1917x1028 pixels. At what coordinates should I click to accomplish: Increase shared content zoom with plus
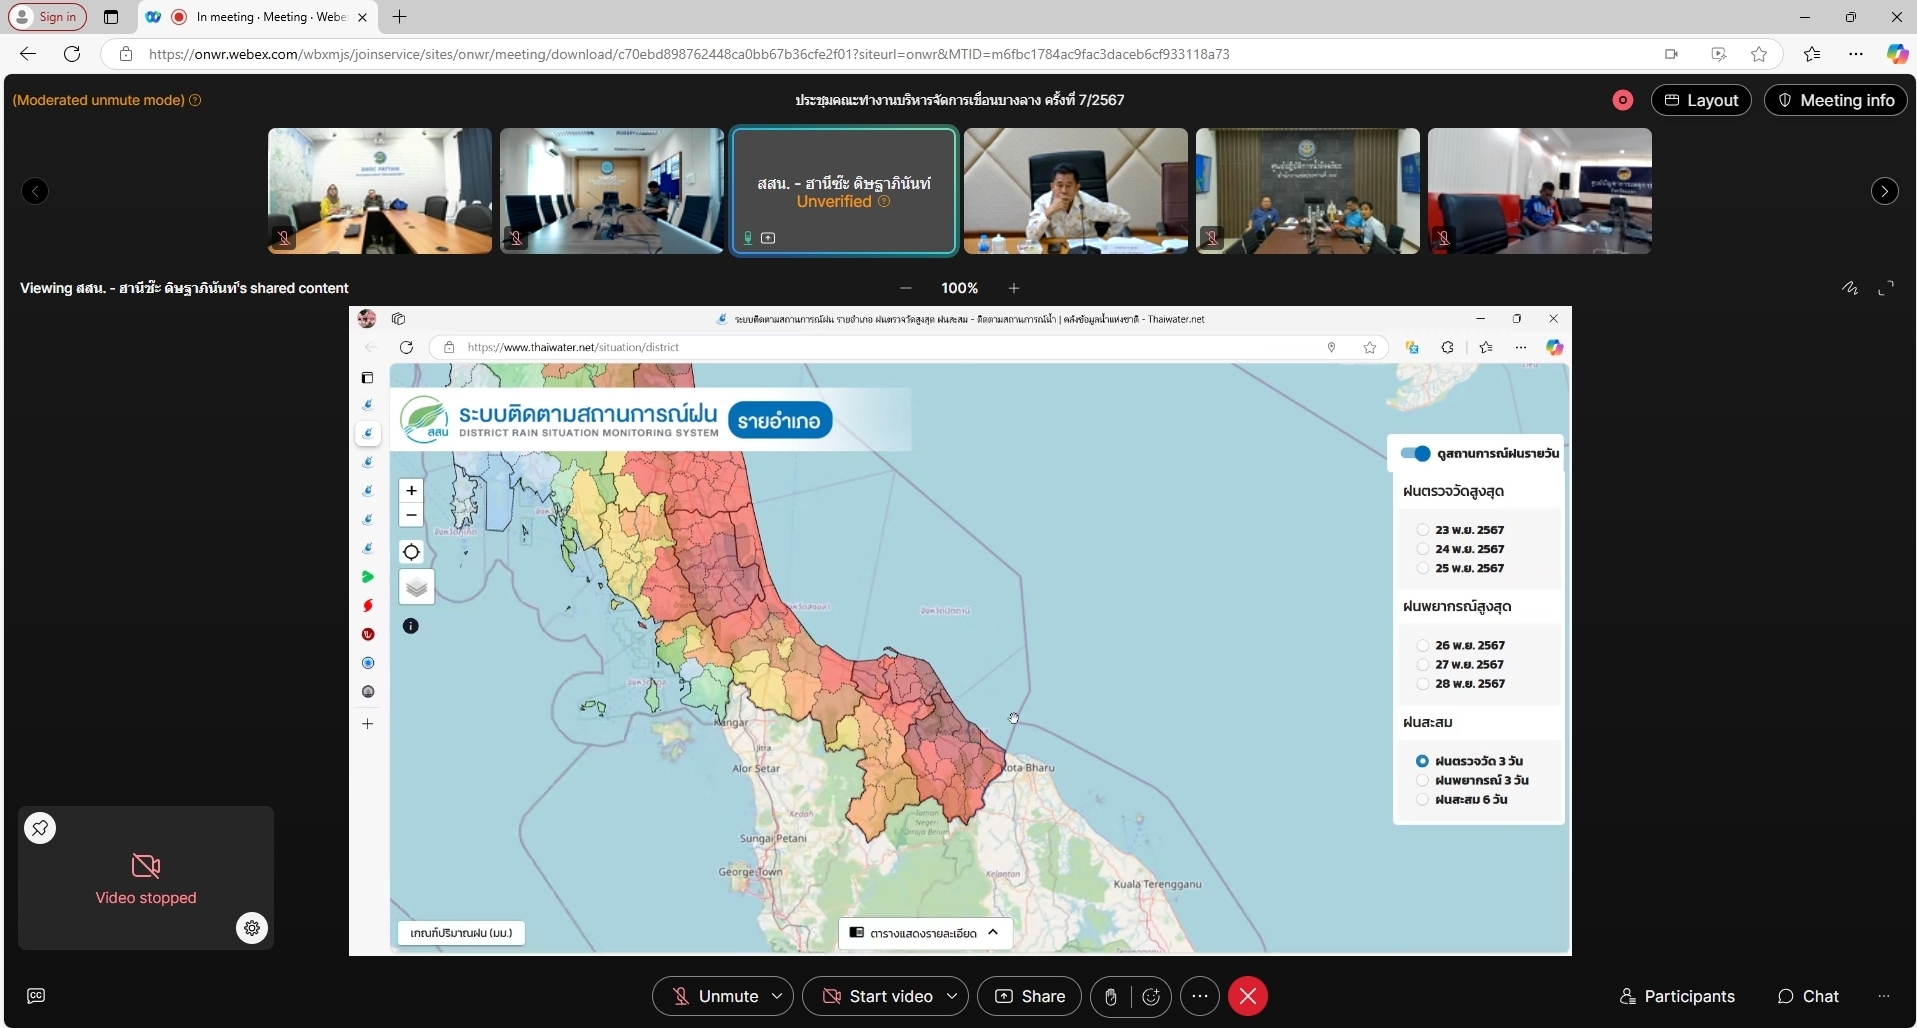1014,288
